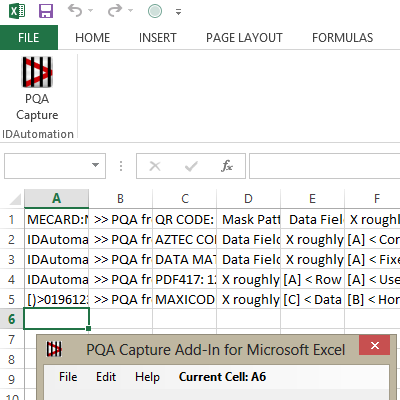Select cell C2 reading AZTEC CO
The height and width of the screenshot is (400, 400).
(185, 239)
